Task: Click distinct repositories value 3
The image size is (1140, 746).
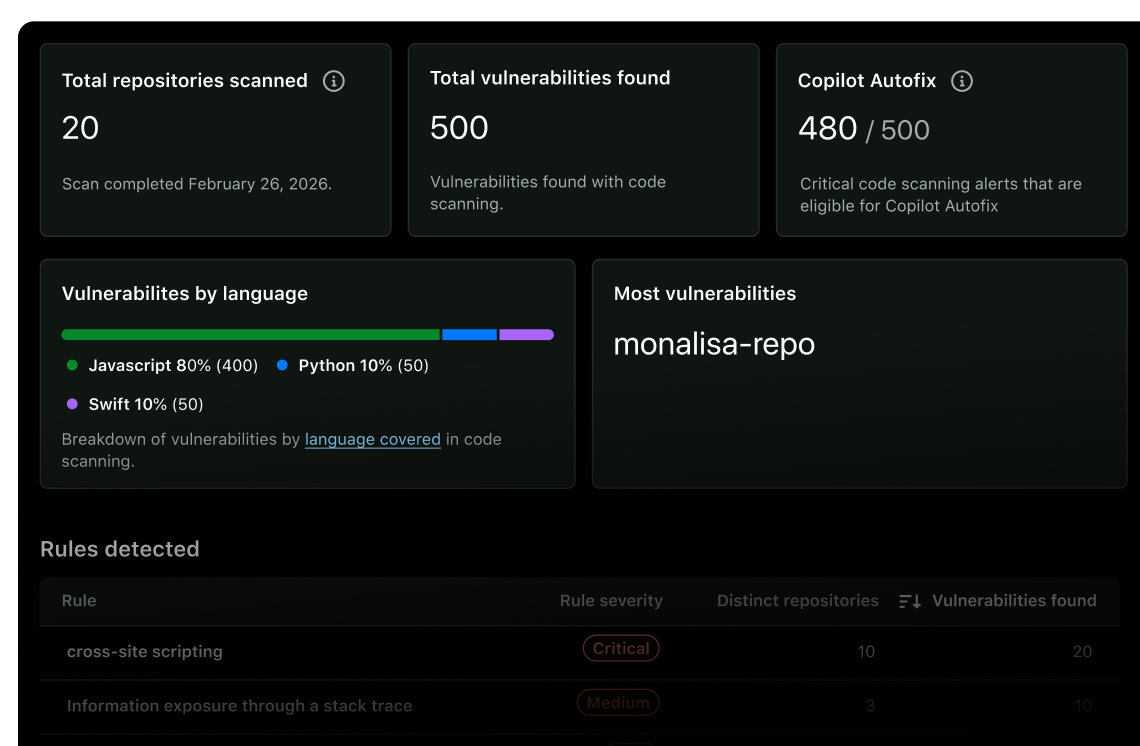Action: 870,706
